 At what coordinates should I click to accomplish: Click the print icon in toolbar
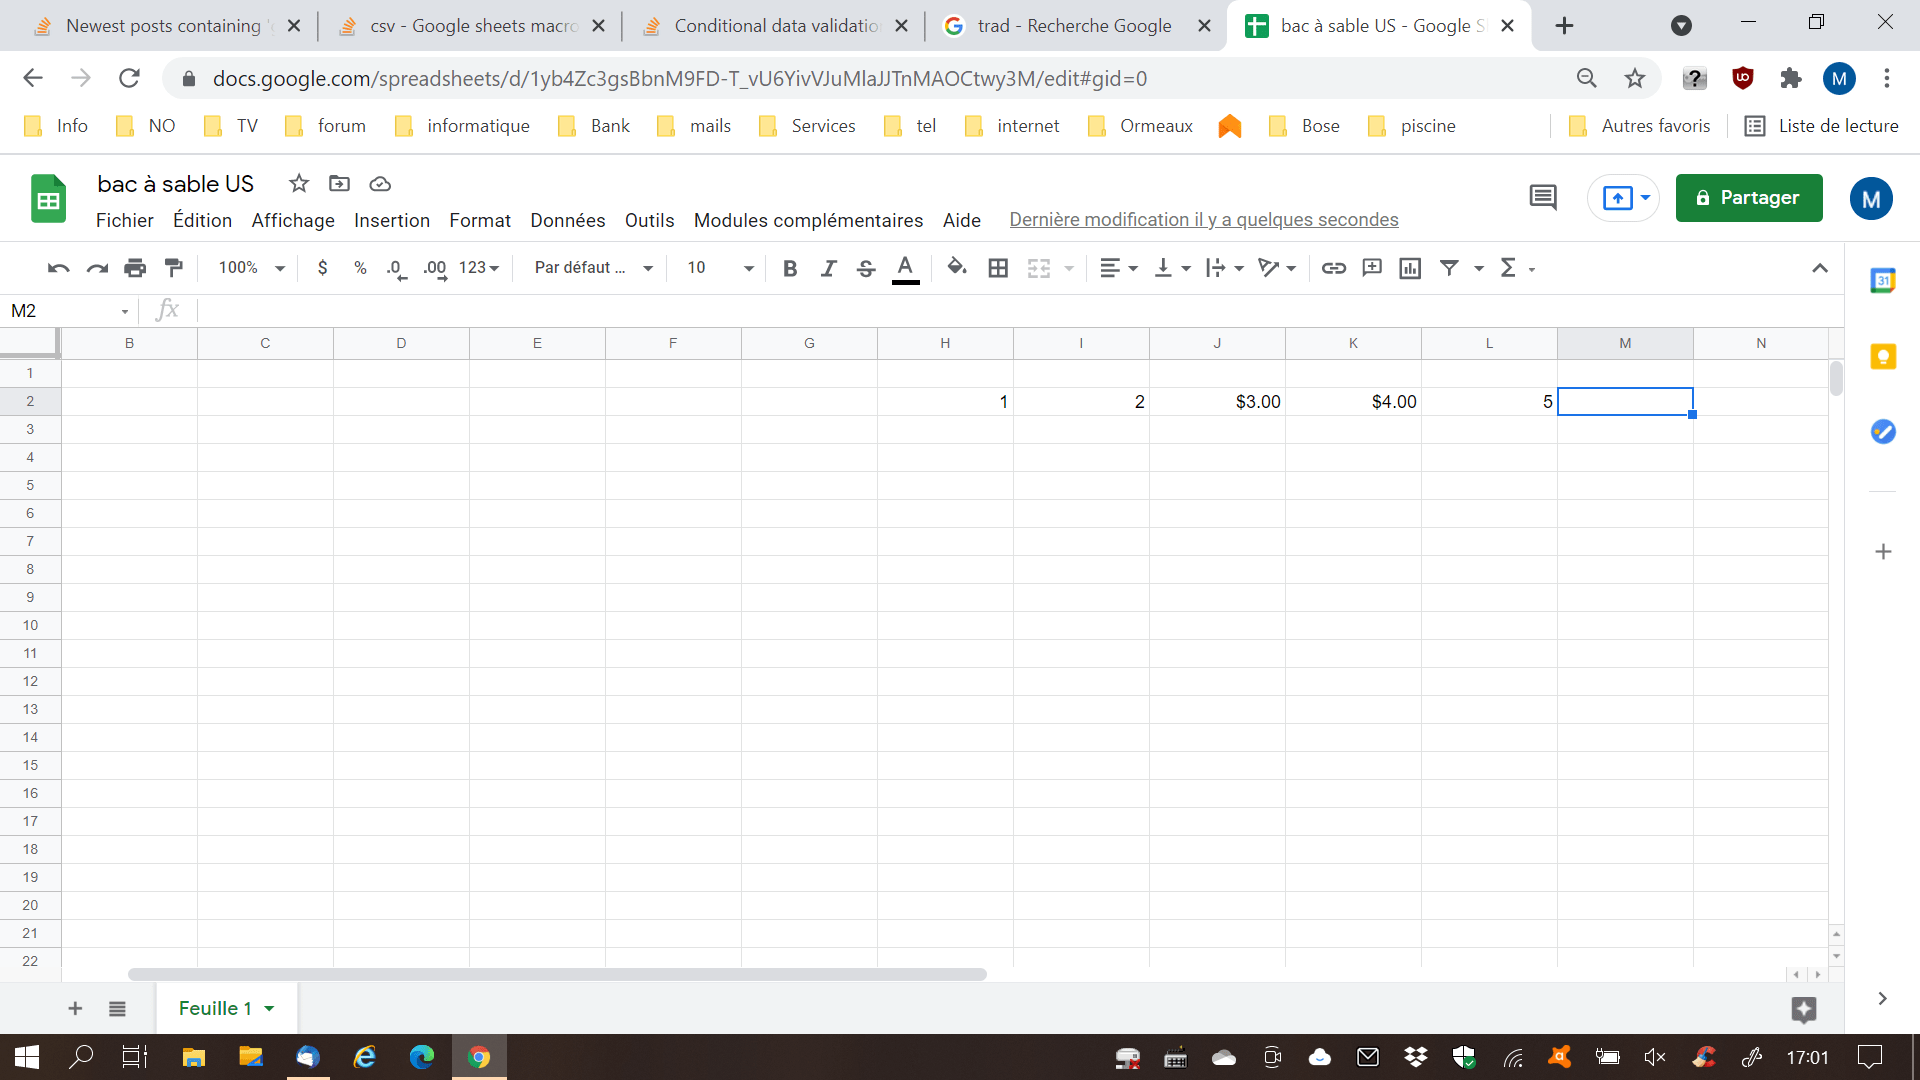coord(135,268)
